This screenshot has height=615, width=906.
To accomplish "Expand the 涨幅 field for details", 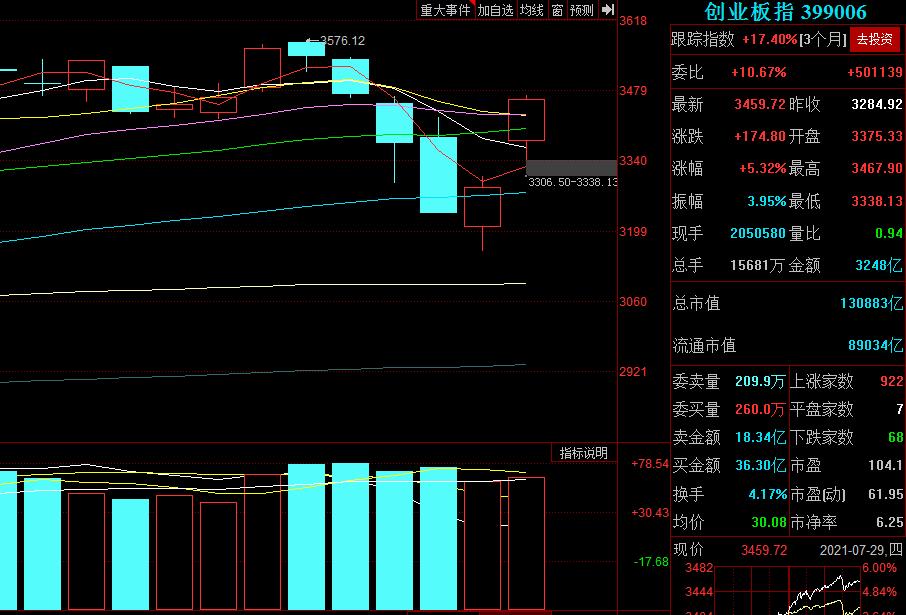I will click(x=689, y=168).
